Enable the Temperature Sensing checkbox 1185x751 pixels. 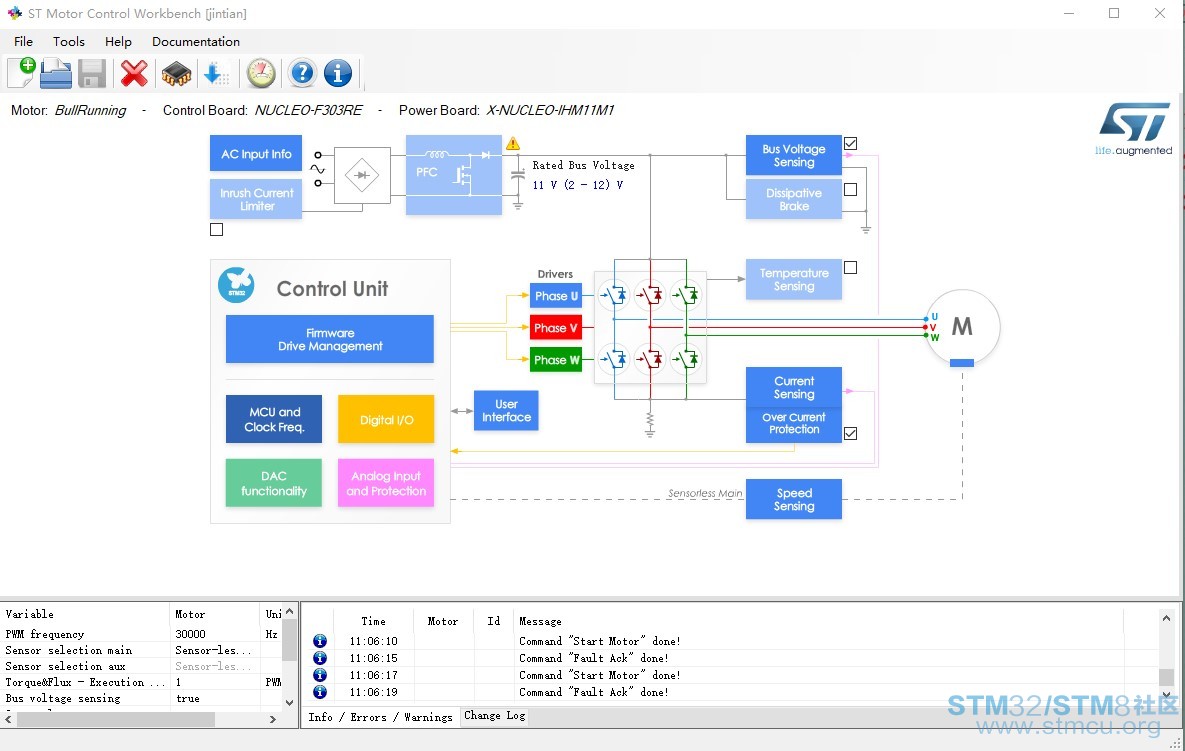click(x=850, y=267)
